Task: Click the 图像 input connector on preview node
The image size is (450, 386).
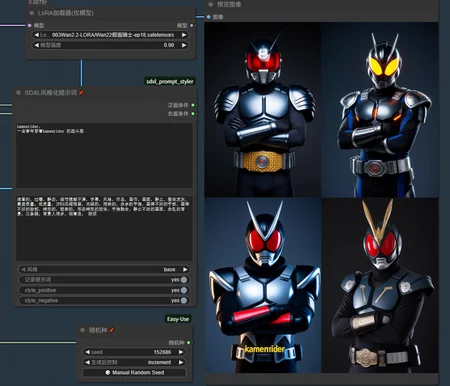Action: pyautogui.click(x=209, y=17)
